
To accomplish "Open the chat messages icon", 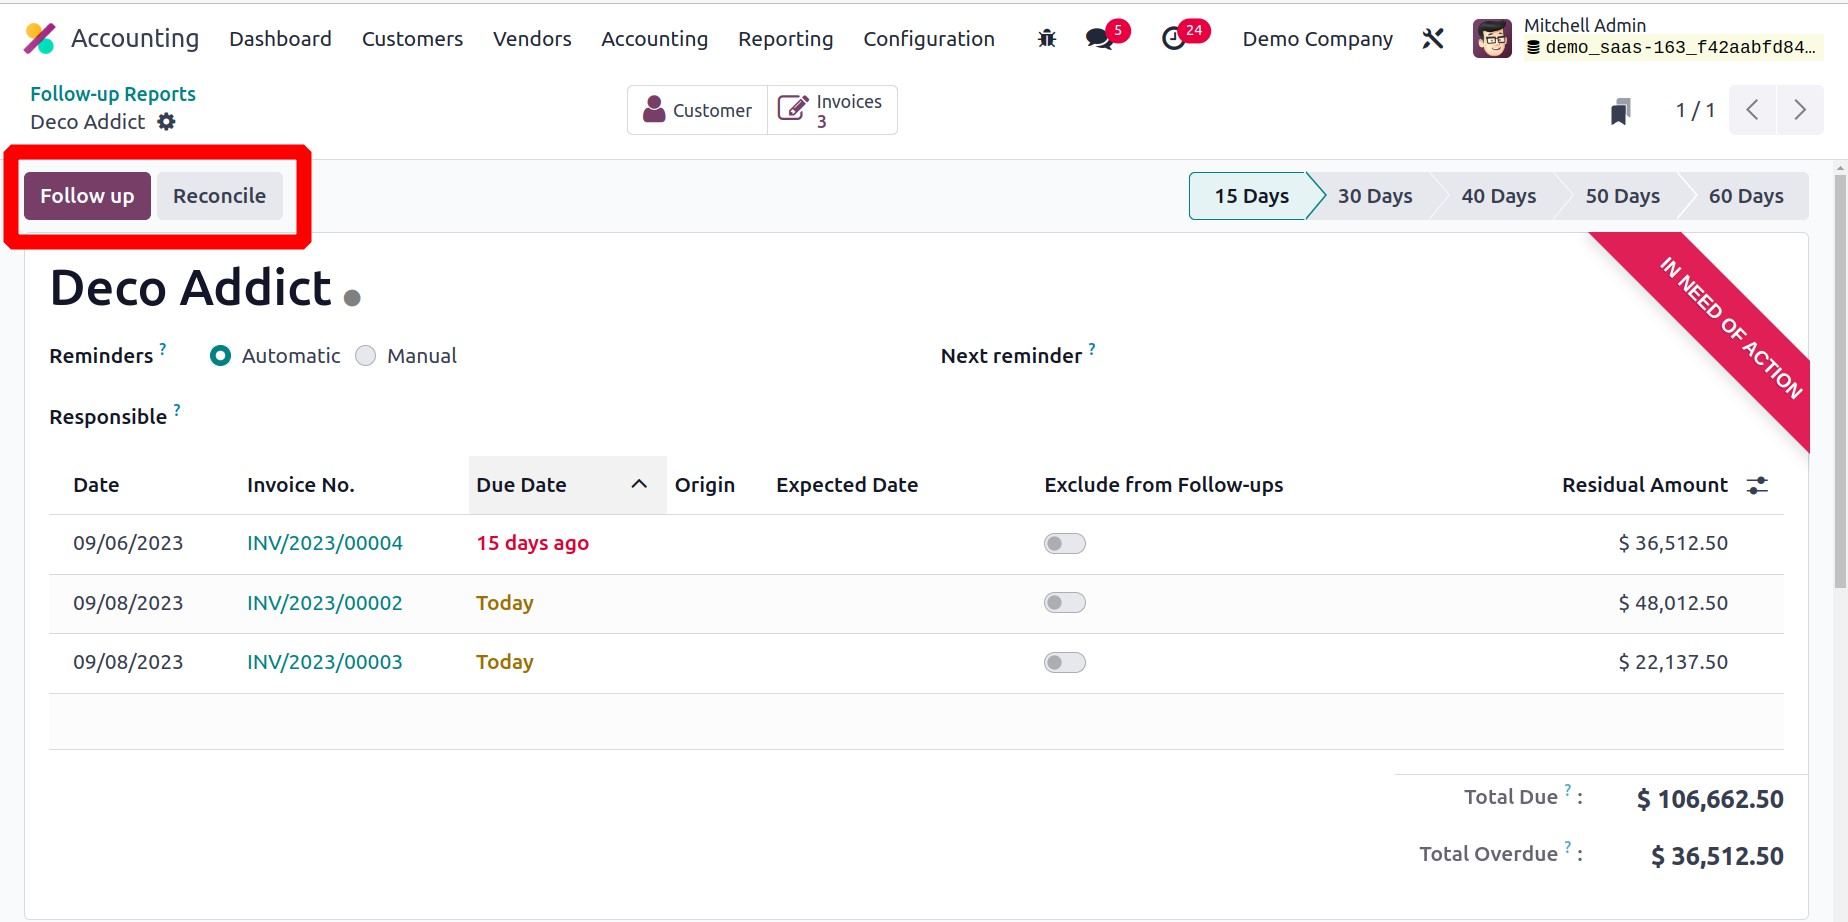I will point(1099,39).
